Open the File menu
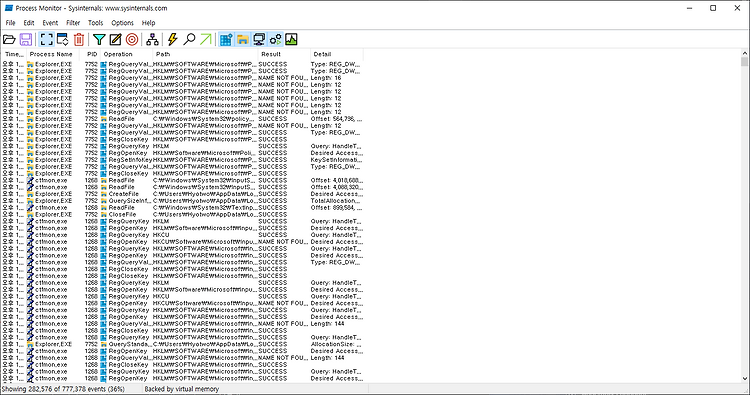The image size is (750, 395). (x=11, y=22)
